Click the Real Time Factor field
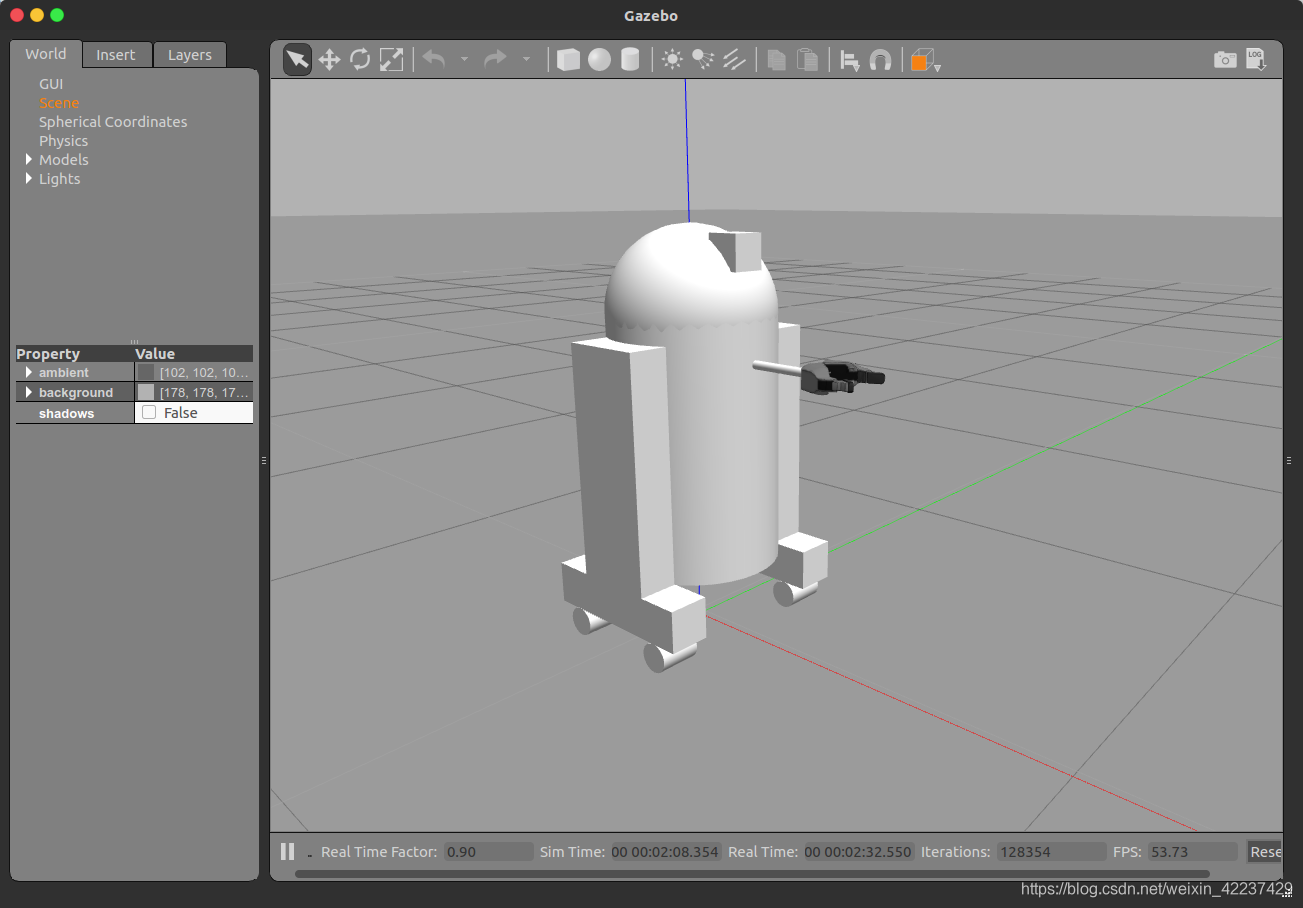The image size is (1303, 908). click(489, 852)
